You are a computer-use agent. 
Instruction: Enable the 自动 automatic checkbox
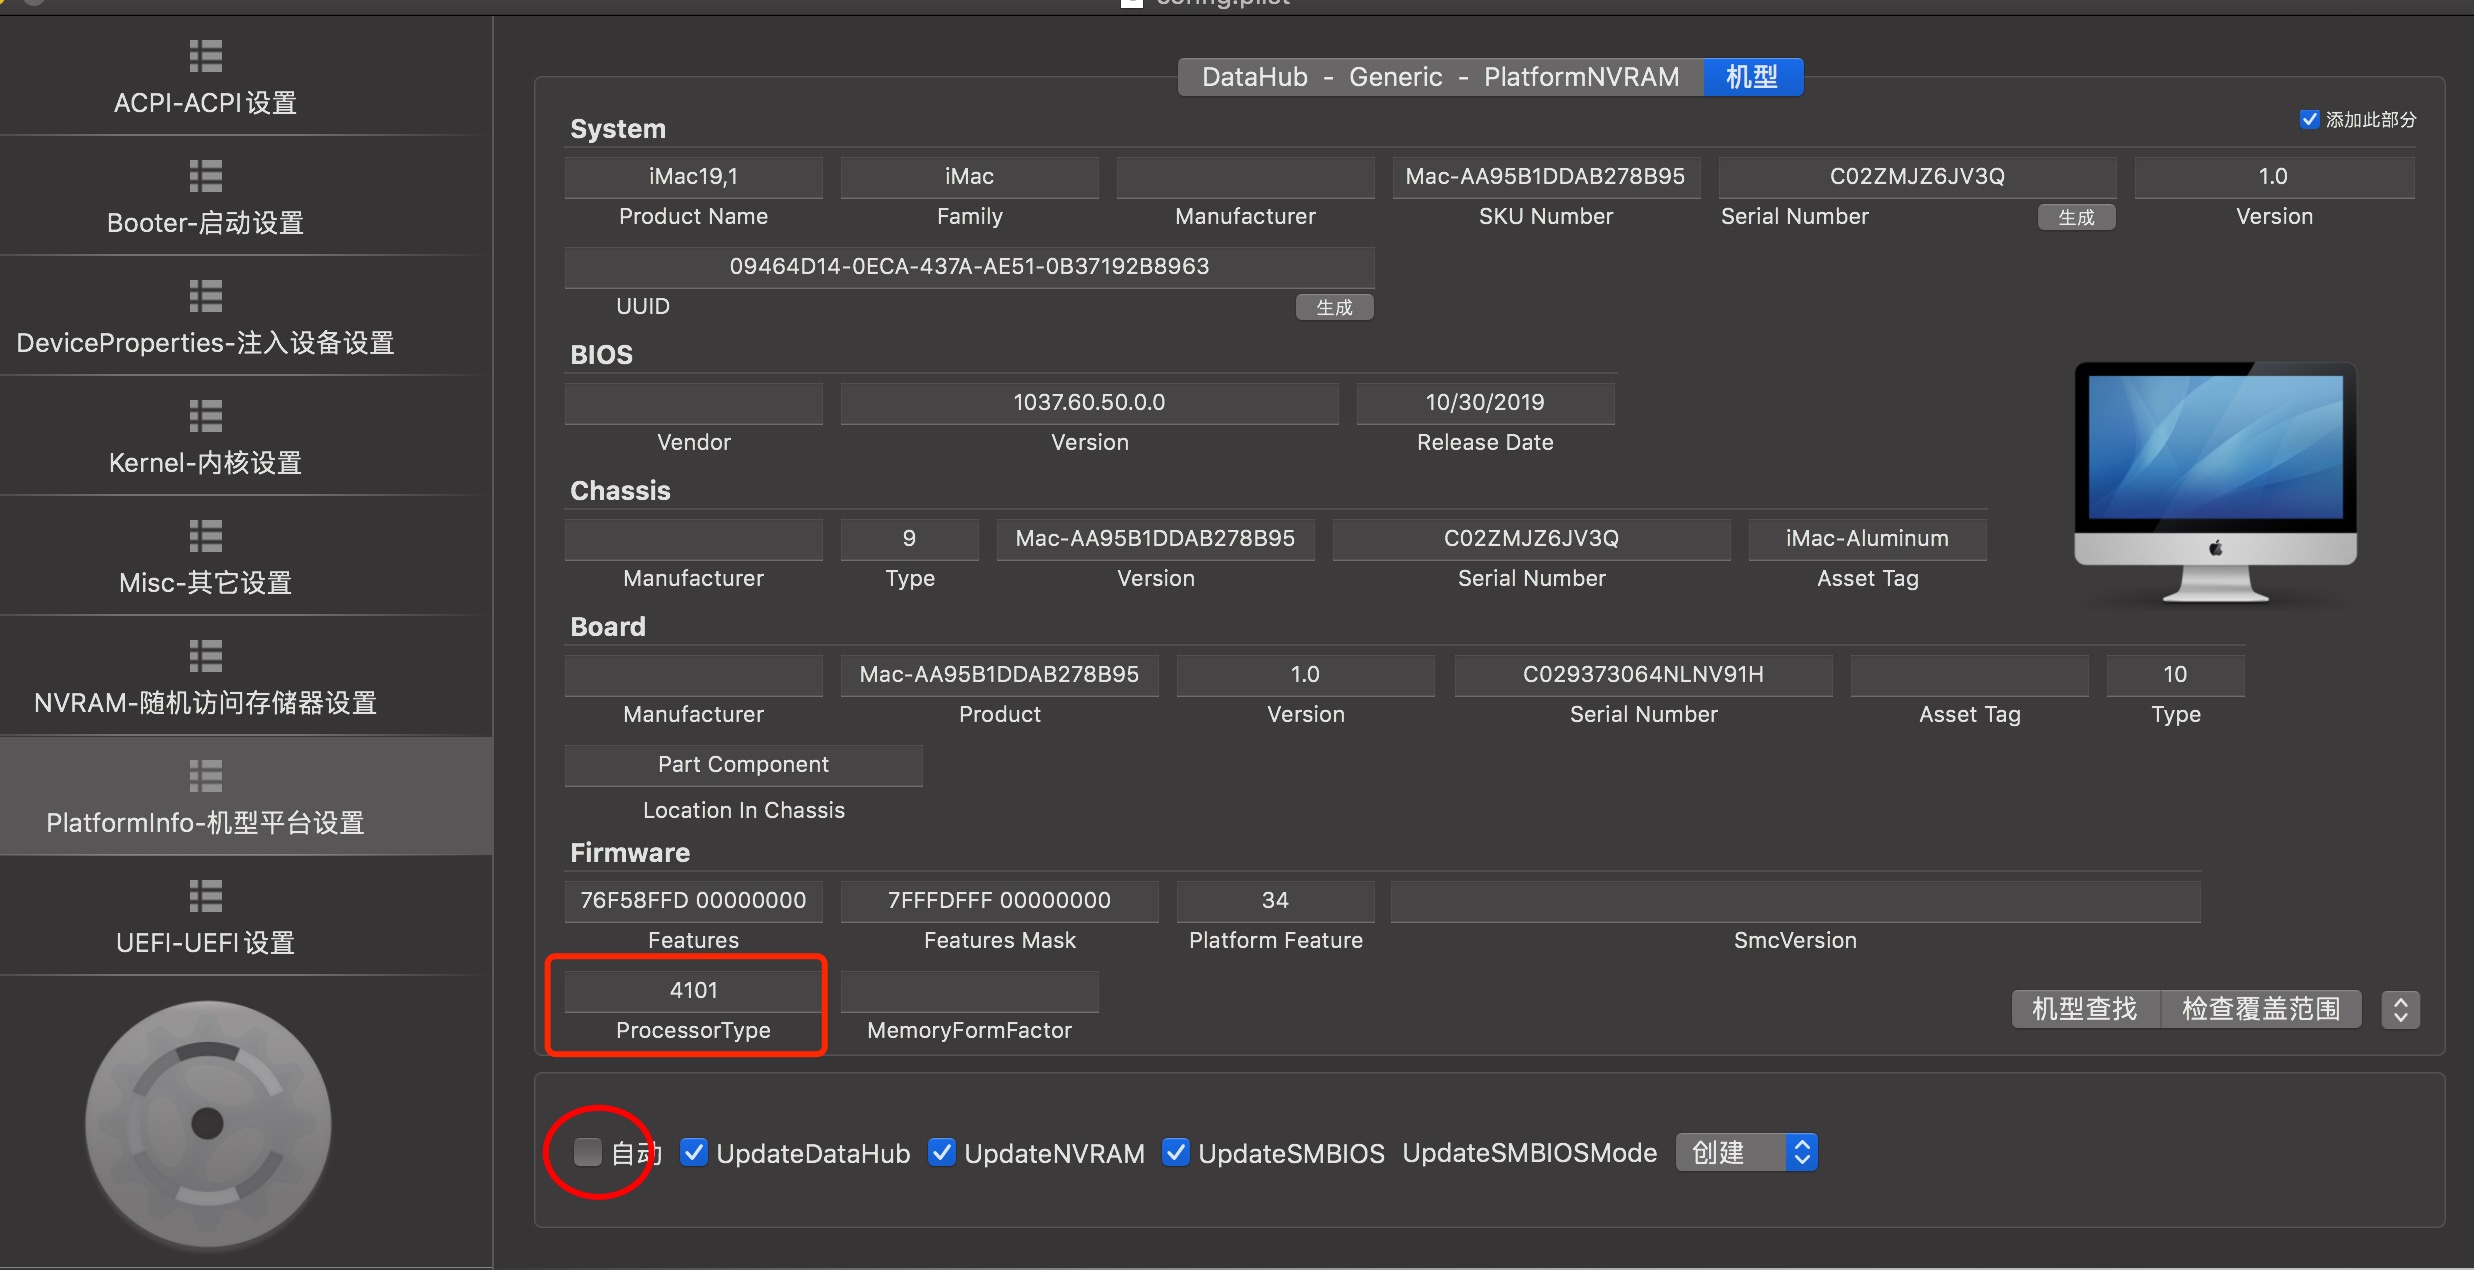(588, 1152)
